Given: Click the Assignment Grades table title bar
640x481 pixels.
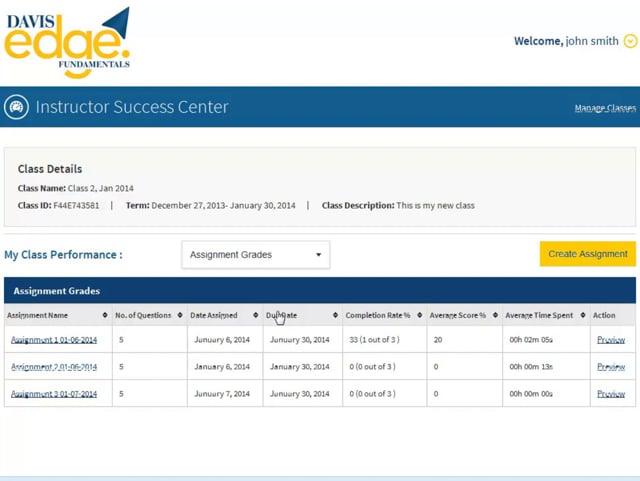Looking at the screenshot, I should [320, 291].
